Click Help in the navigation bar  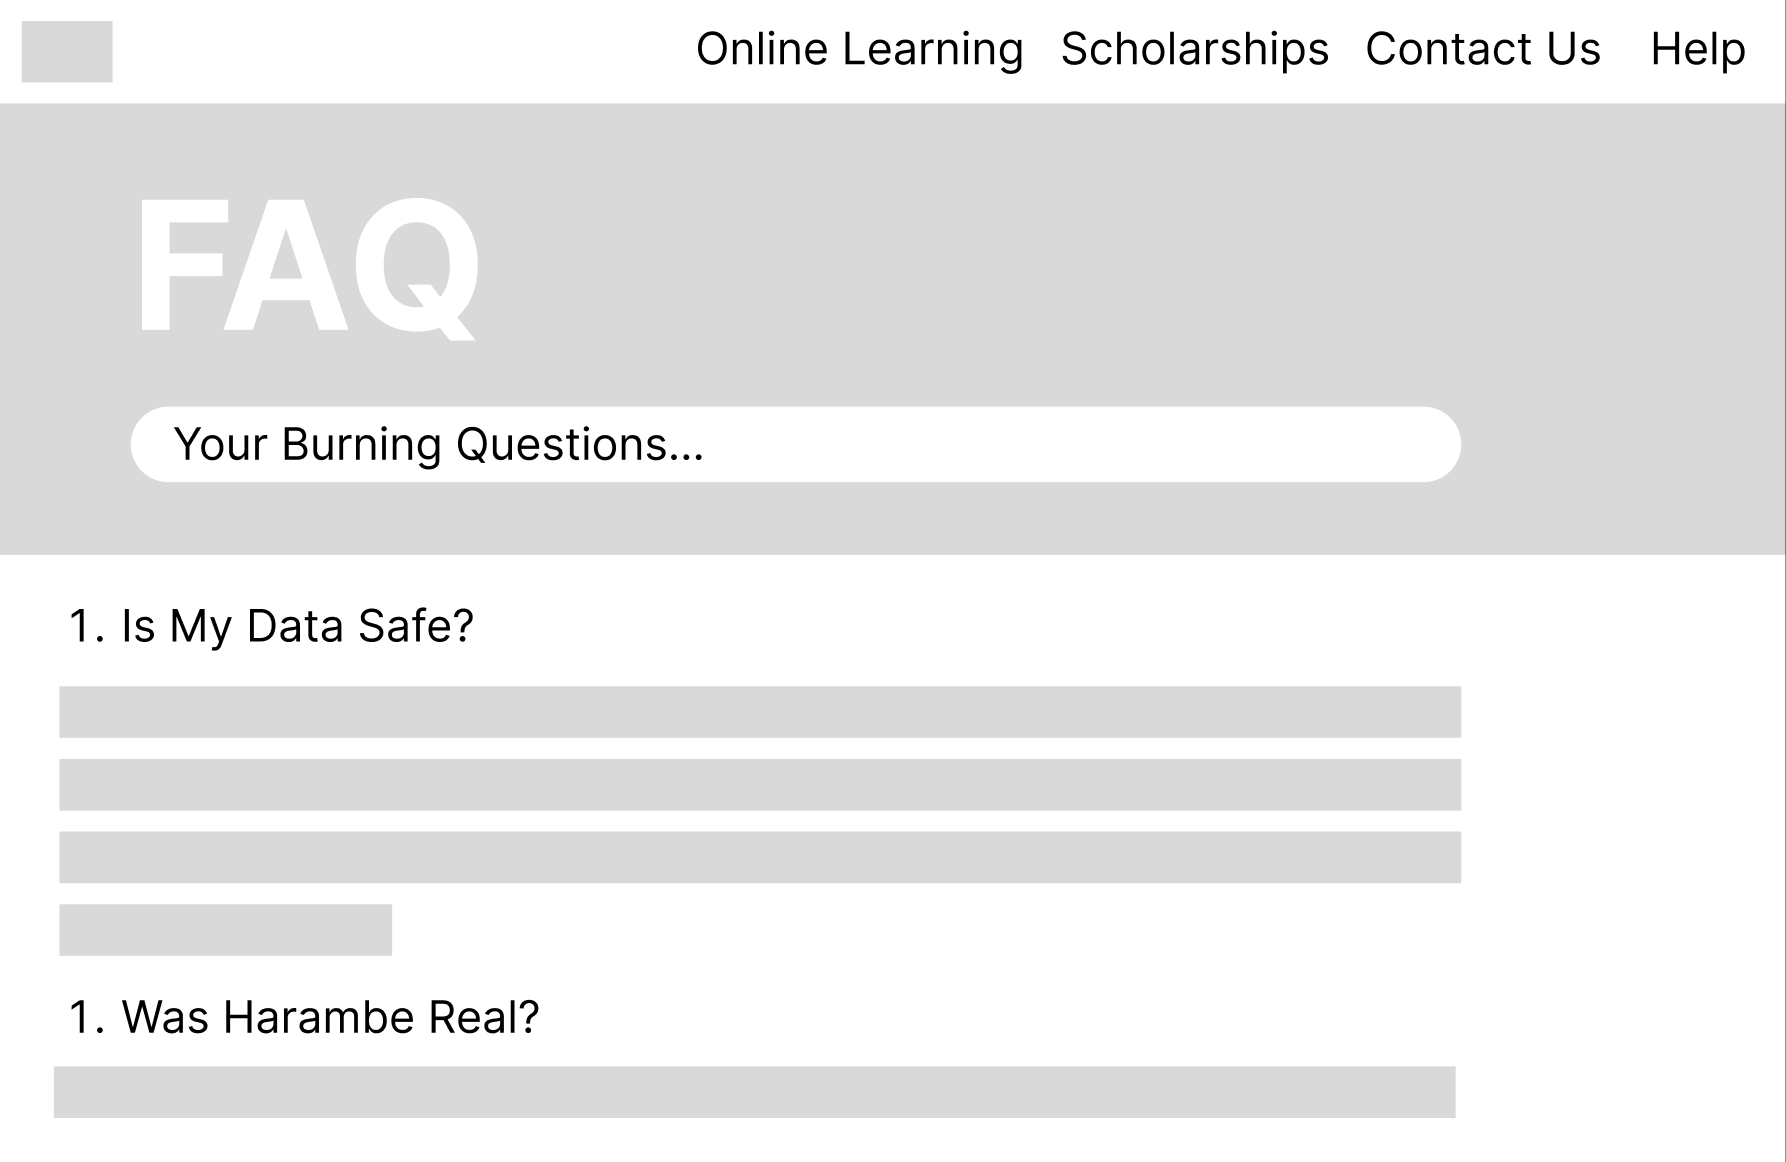[x=1697, y=49]
